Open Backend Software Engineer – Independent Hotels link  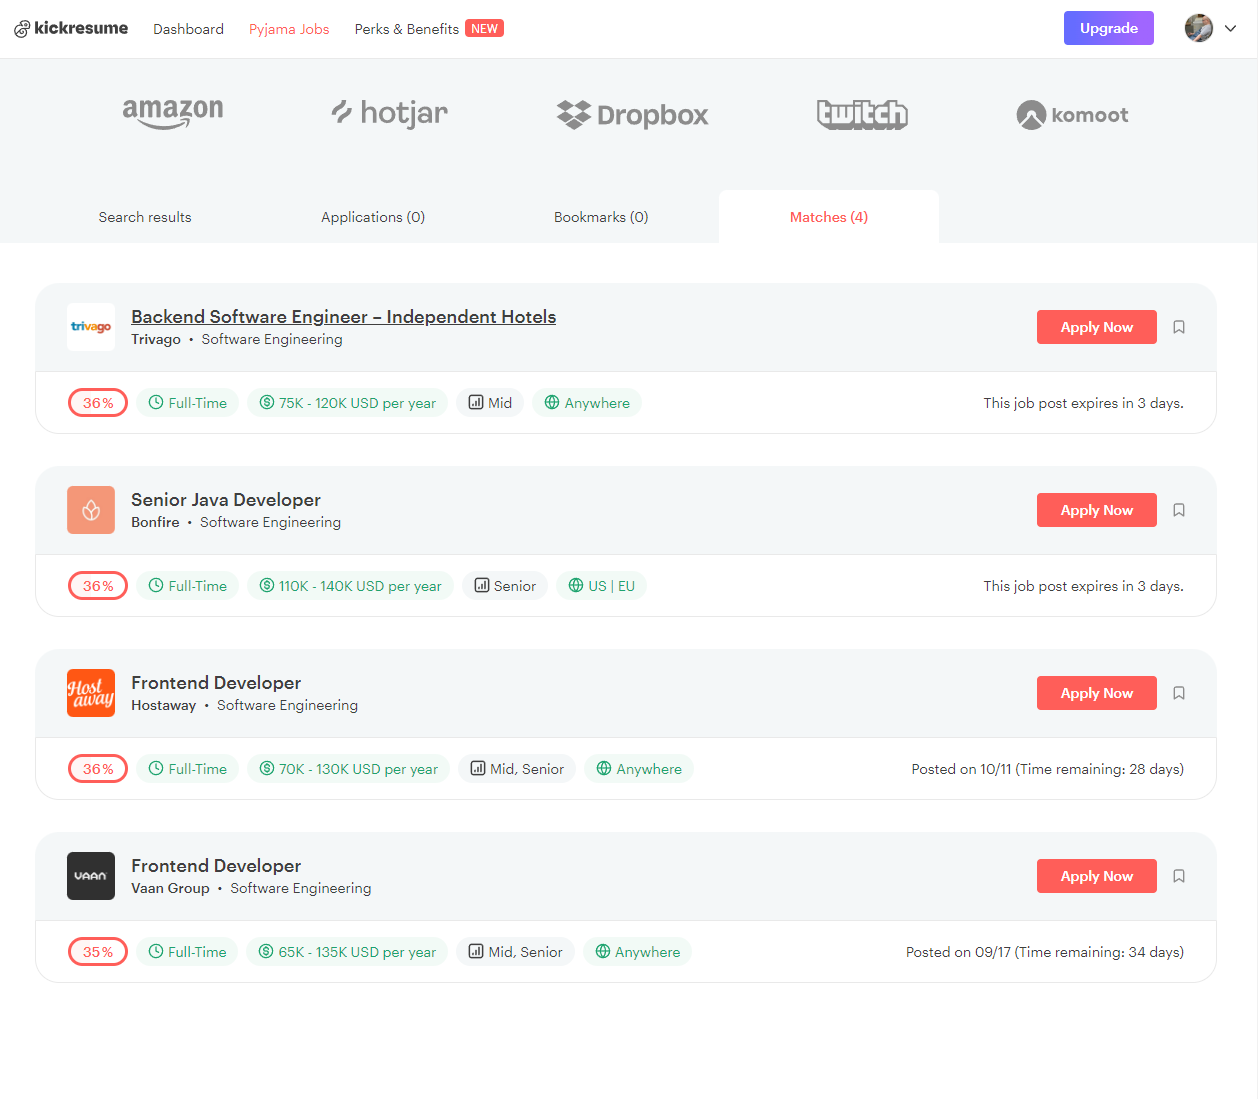coord(343,317)
